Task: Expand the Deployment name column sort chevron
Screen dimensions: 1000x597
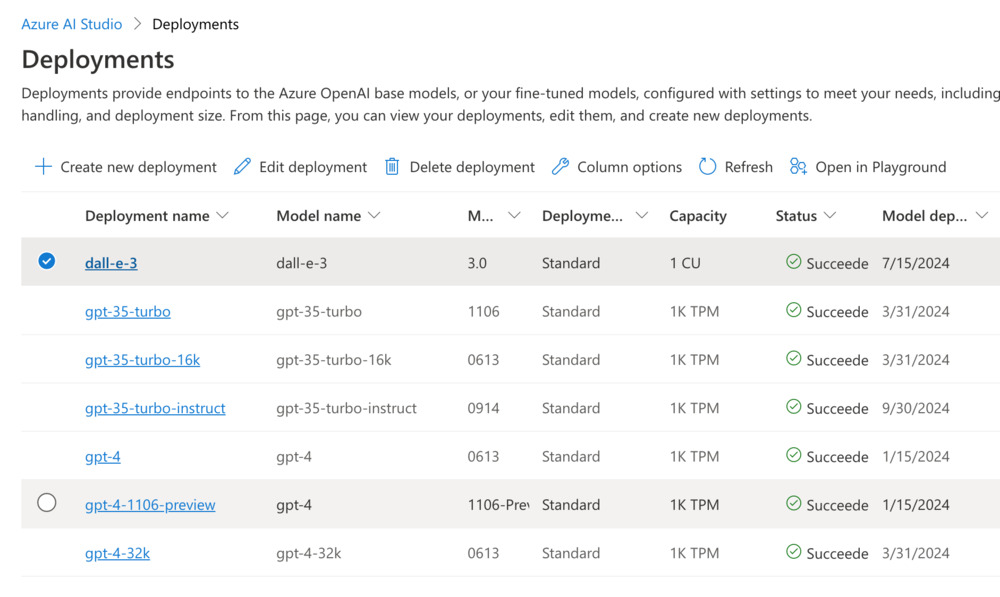Action: coord(222,216)
